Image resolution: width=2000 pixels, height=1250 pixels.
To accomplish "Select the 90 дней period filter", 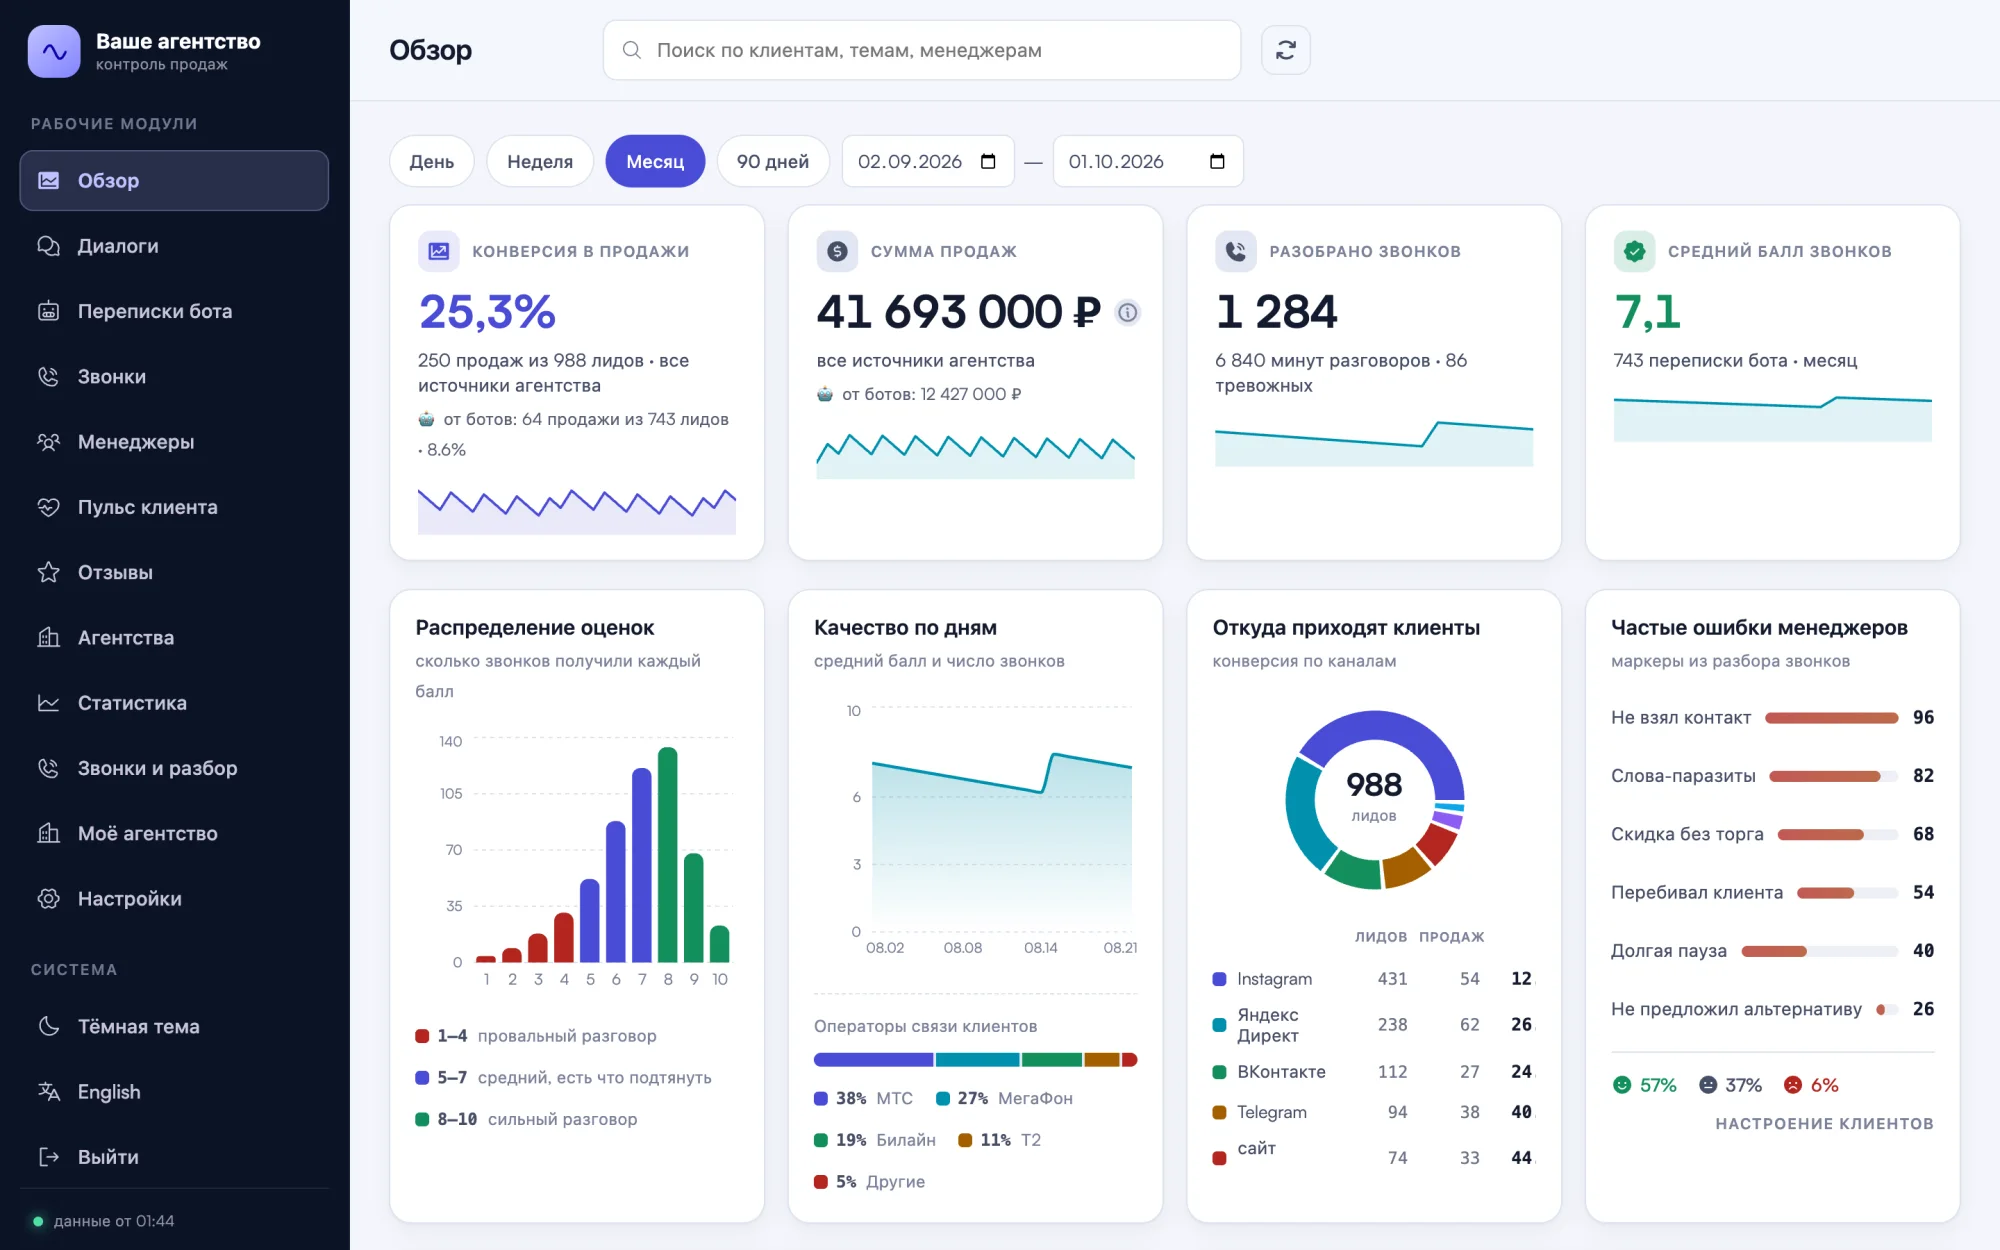I will [x=773, y=161].
